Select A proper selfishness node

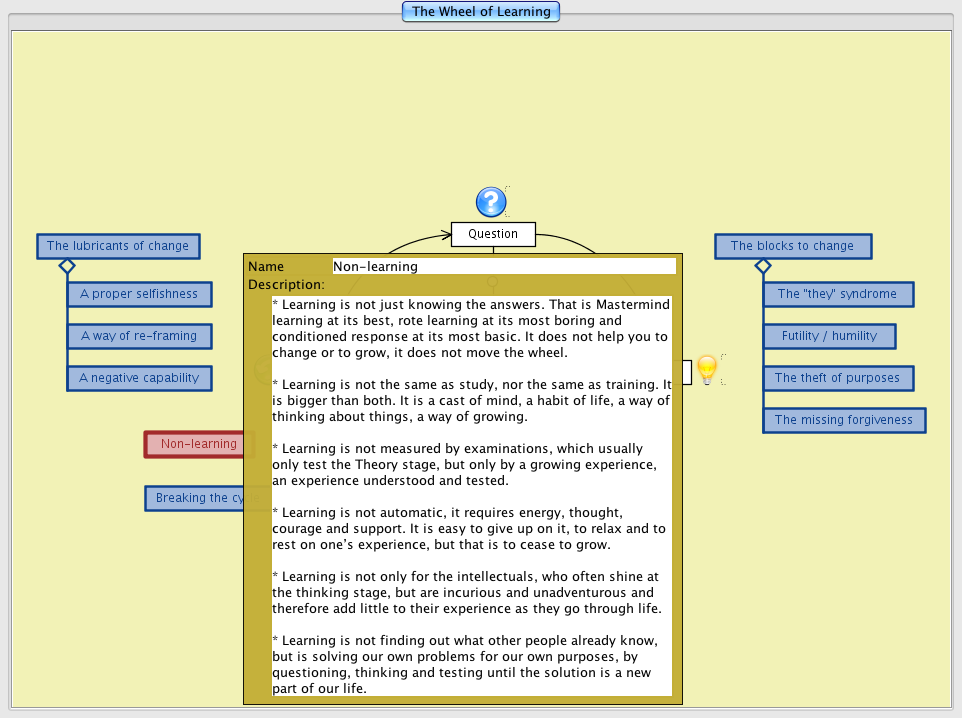coord(139,294)
